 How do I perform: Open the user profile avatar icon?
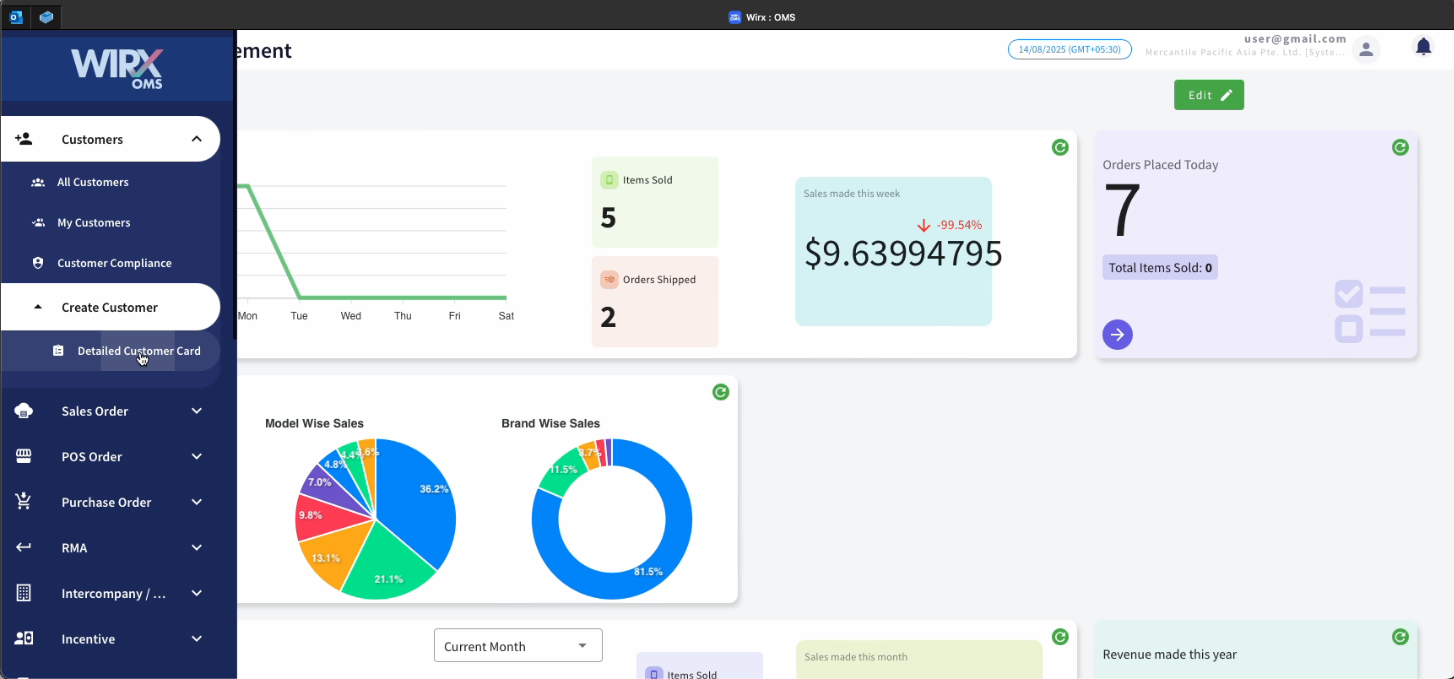[x=1366, y=49]
